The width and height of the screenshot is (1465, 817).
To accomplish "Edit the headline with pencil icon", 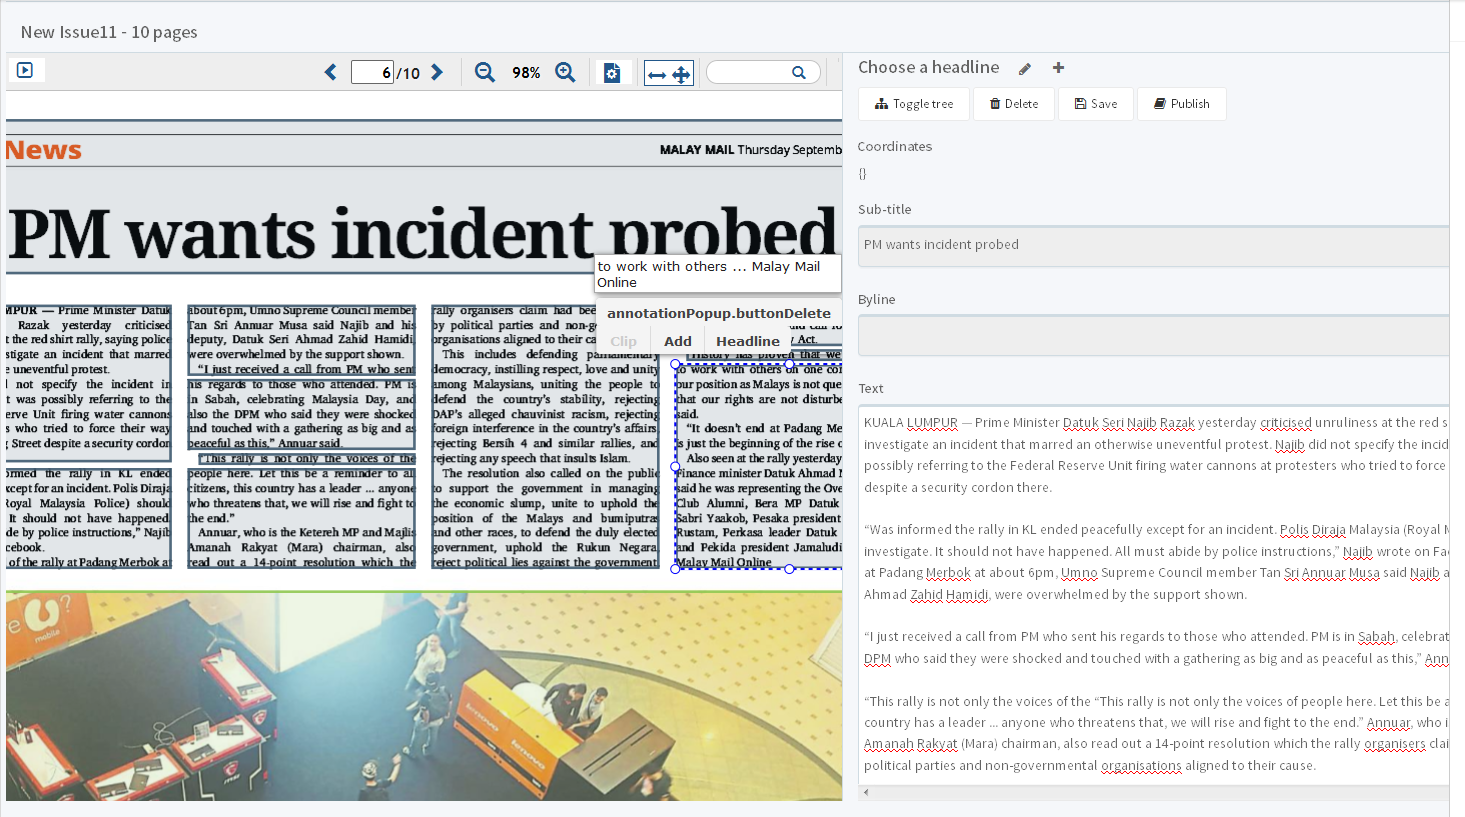I will point(1025,68).
